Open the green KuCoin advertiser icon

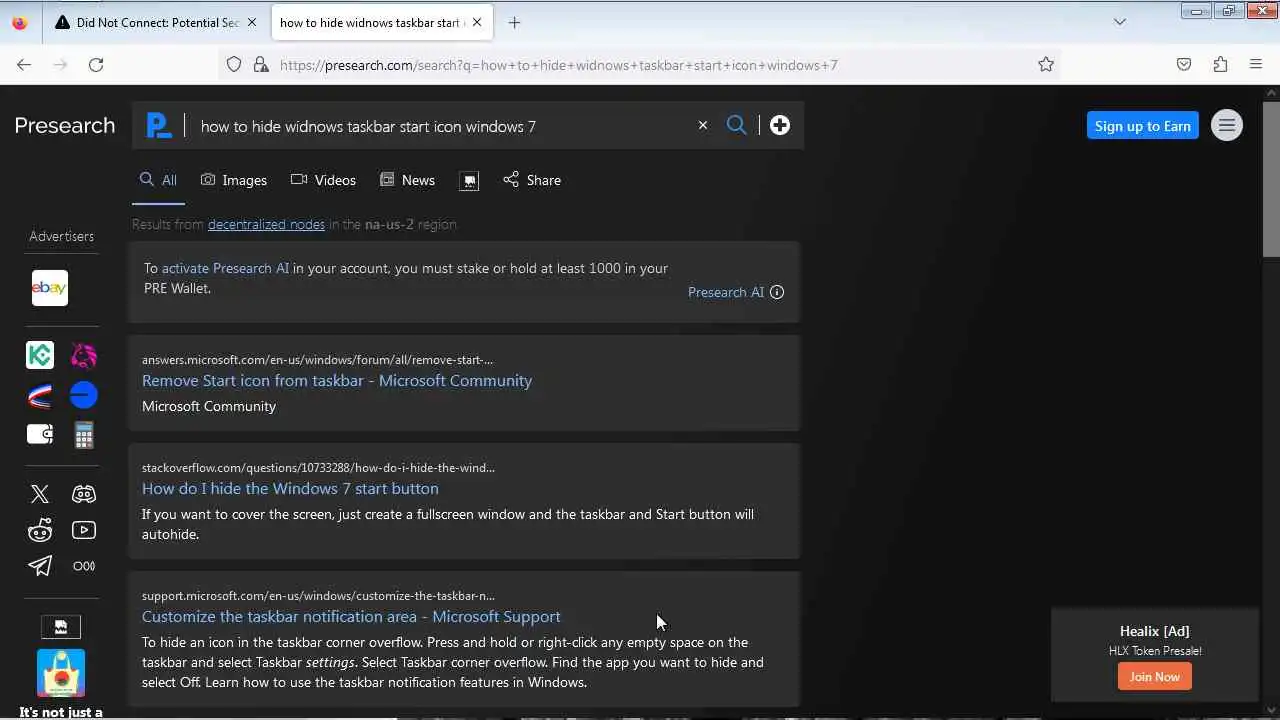pos(40,355)
